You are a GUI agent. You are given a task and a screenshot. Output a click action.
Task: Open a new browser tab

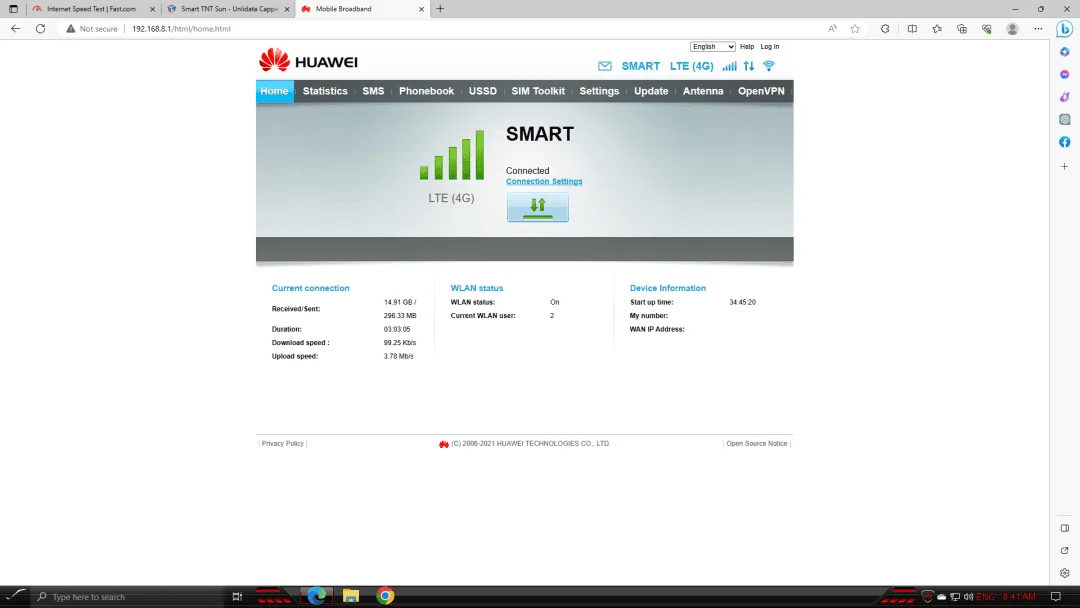(440, 9)
